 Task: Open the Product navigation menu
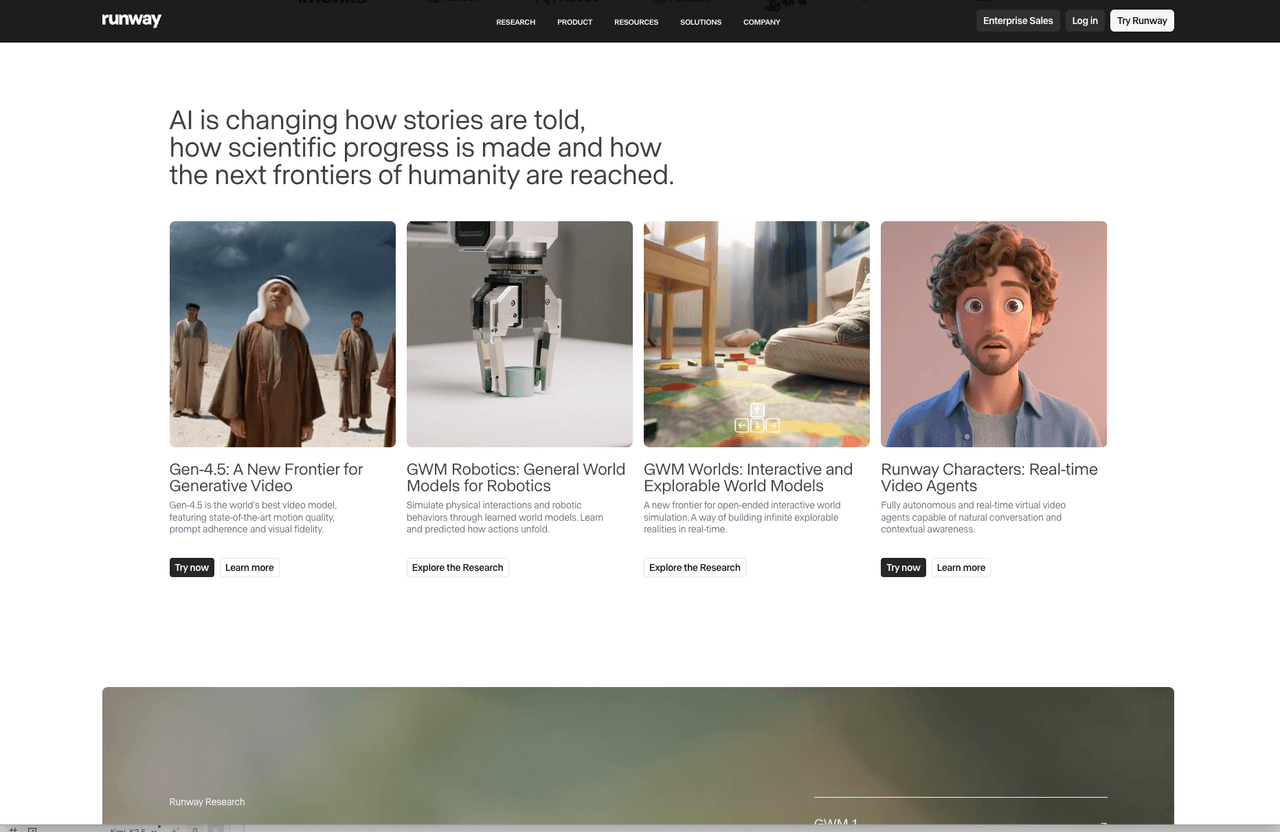coord(574,22)
